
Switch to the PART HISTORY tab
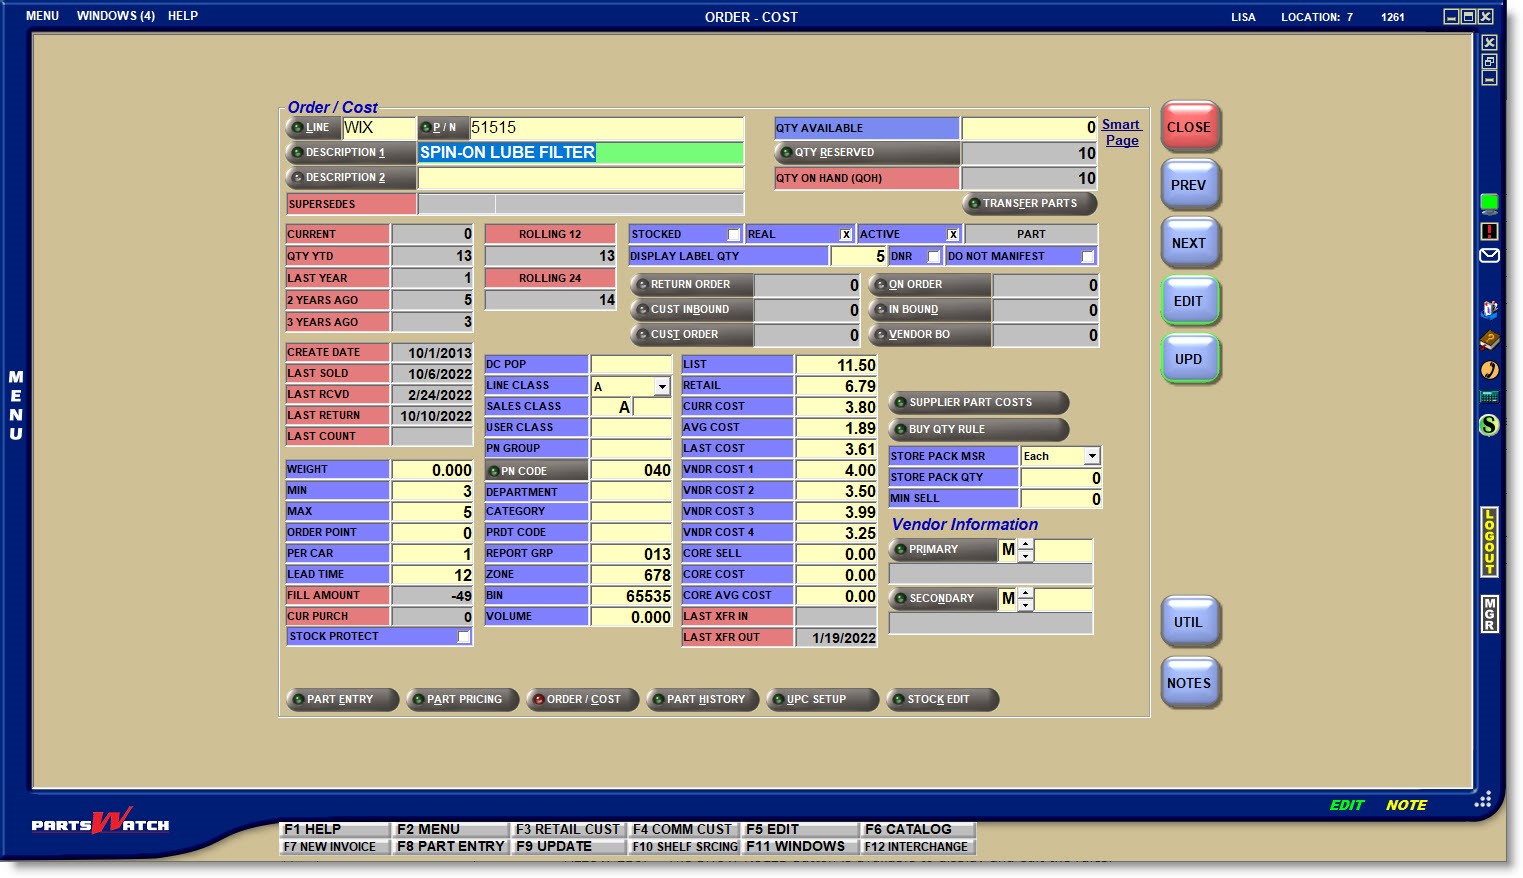pos(703,700)
